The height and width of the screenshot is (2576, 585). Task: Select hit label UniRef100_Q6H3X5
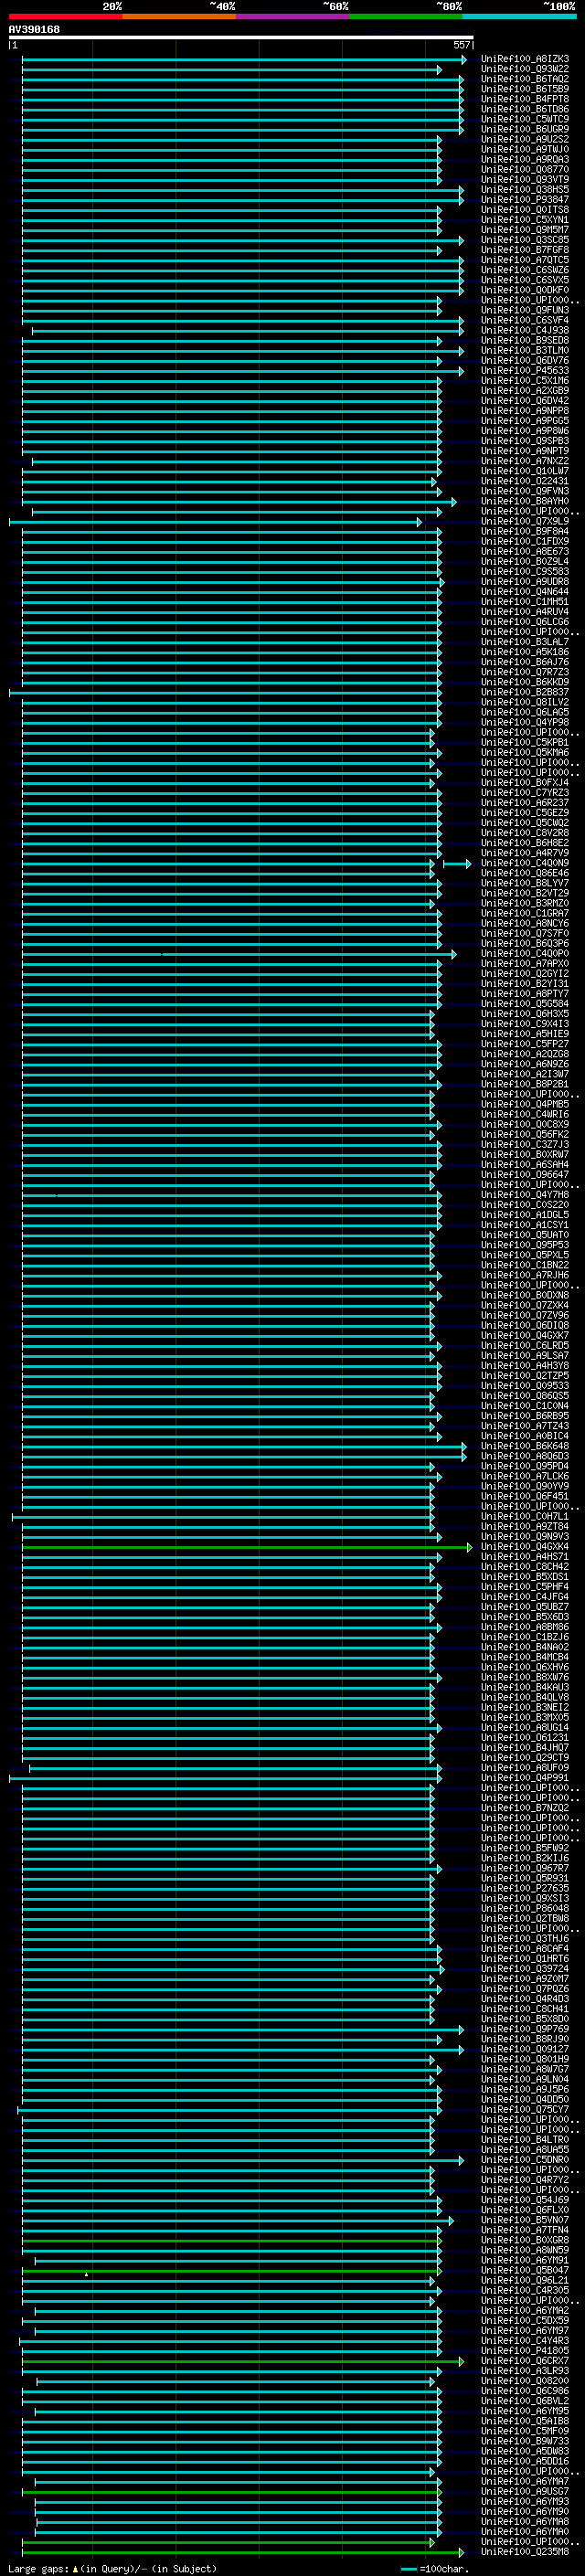pos(525,1014)
